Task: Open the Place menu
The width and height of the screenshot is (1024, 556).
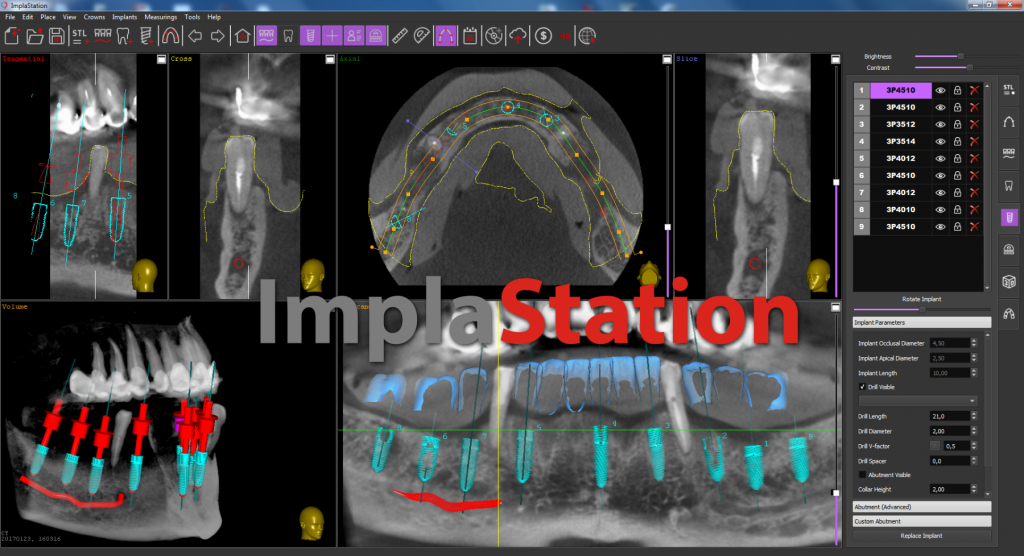Action: [x=48, y=17]
